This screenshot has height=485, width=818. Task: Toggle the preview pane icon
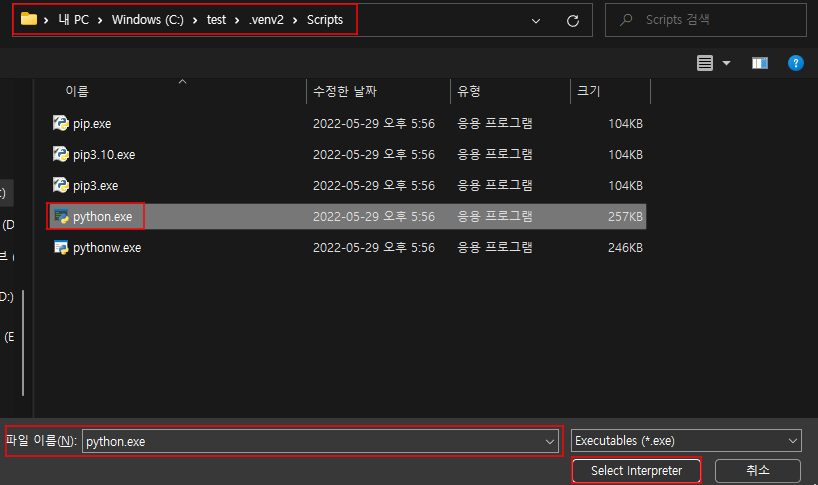[x=760, y=63]
